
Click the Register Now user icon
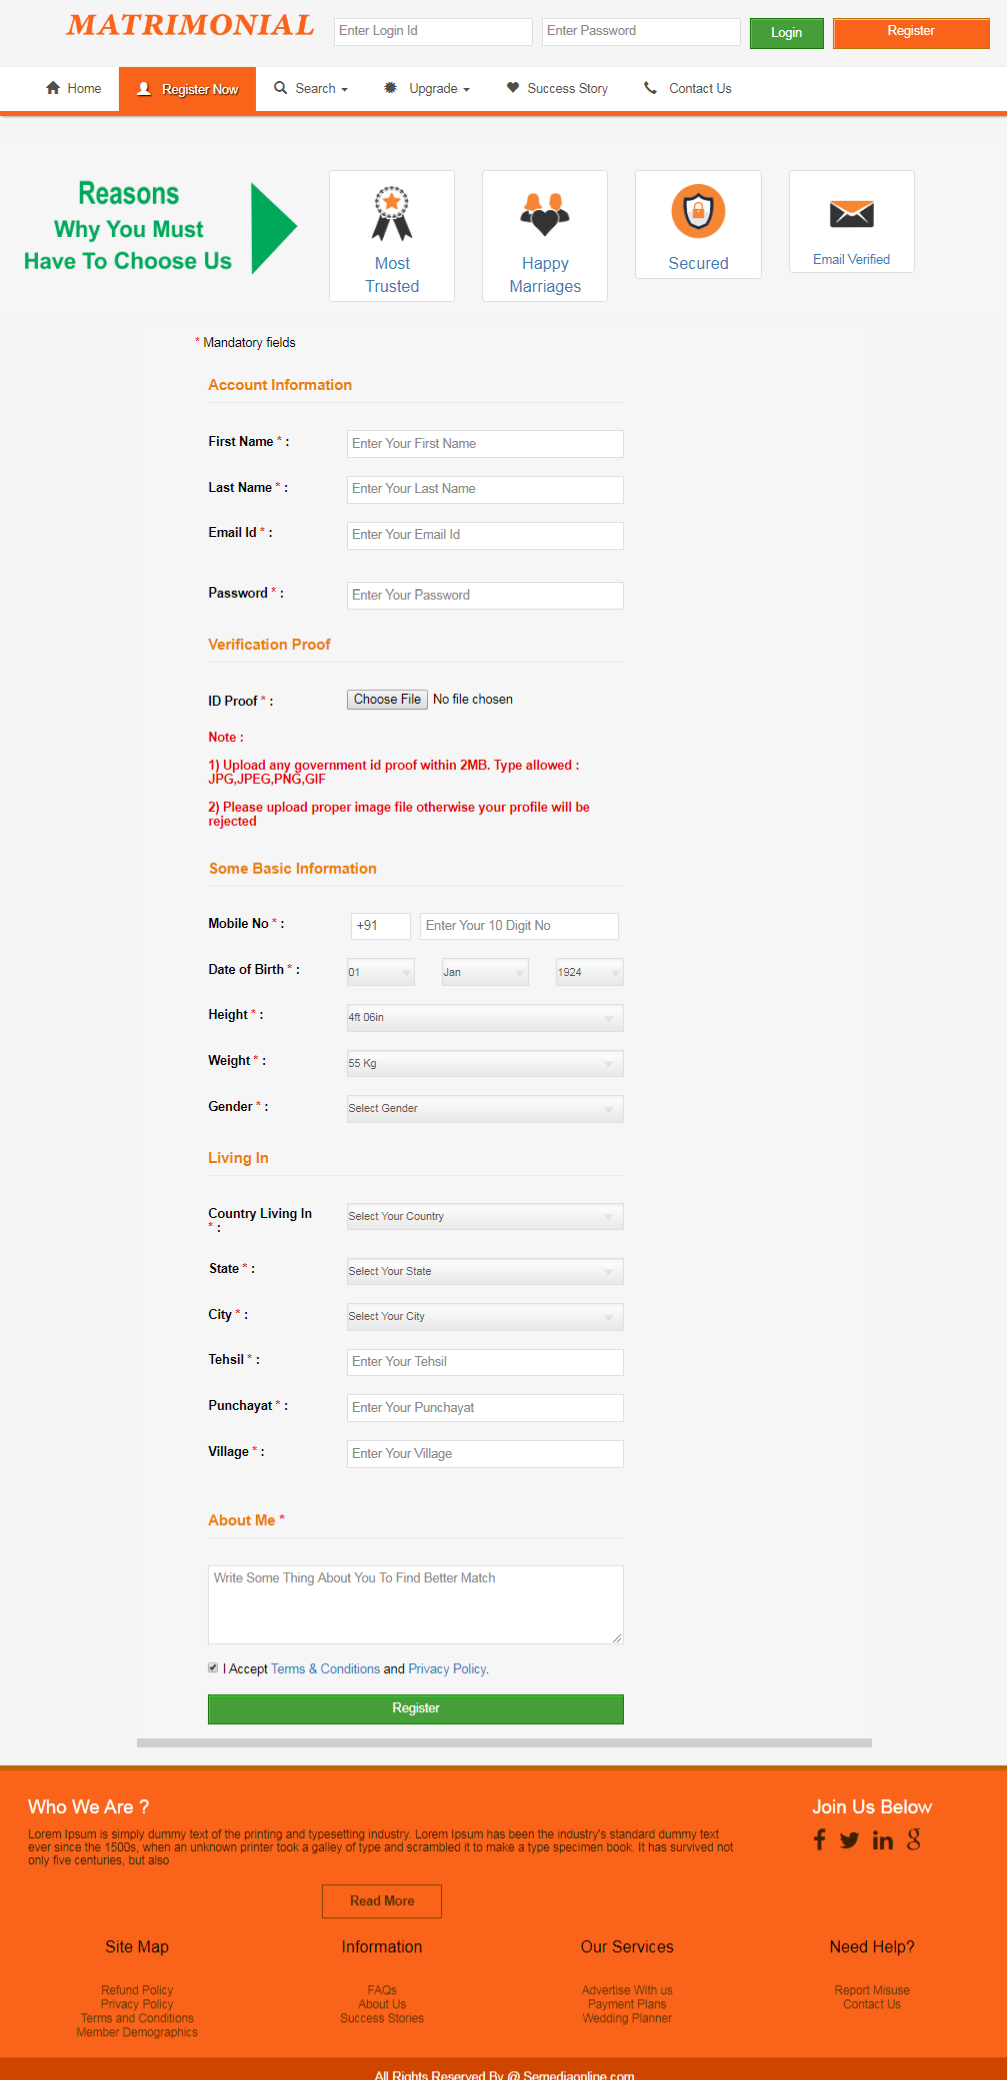144,89
